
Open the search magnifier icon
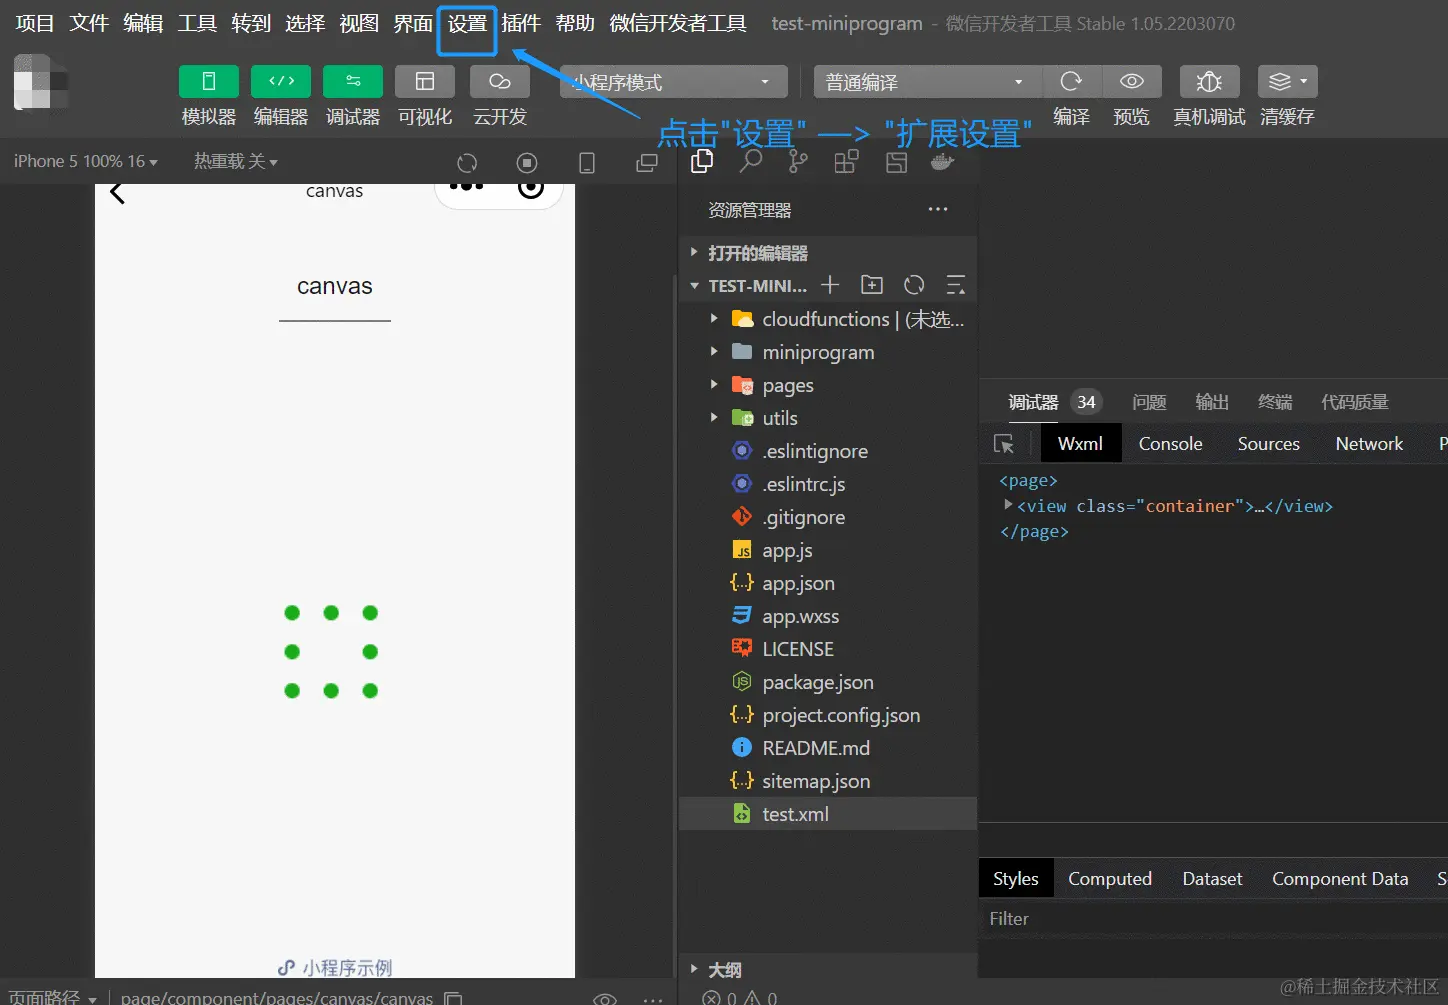point(750,161)
